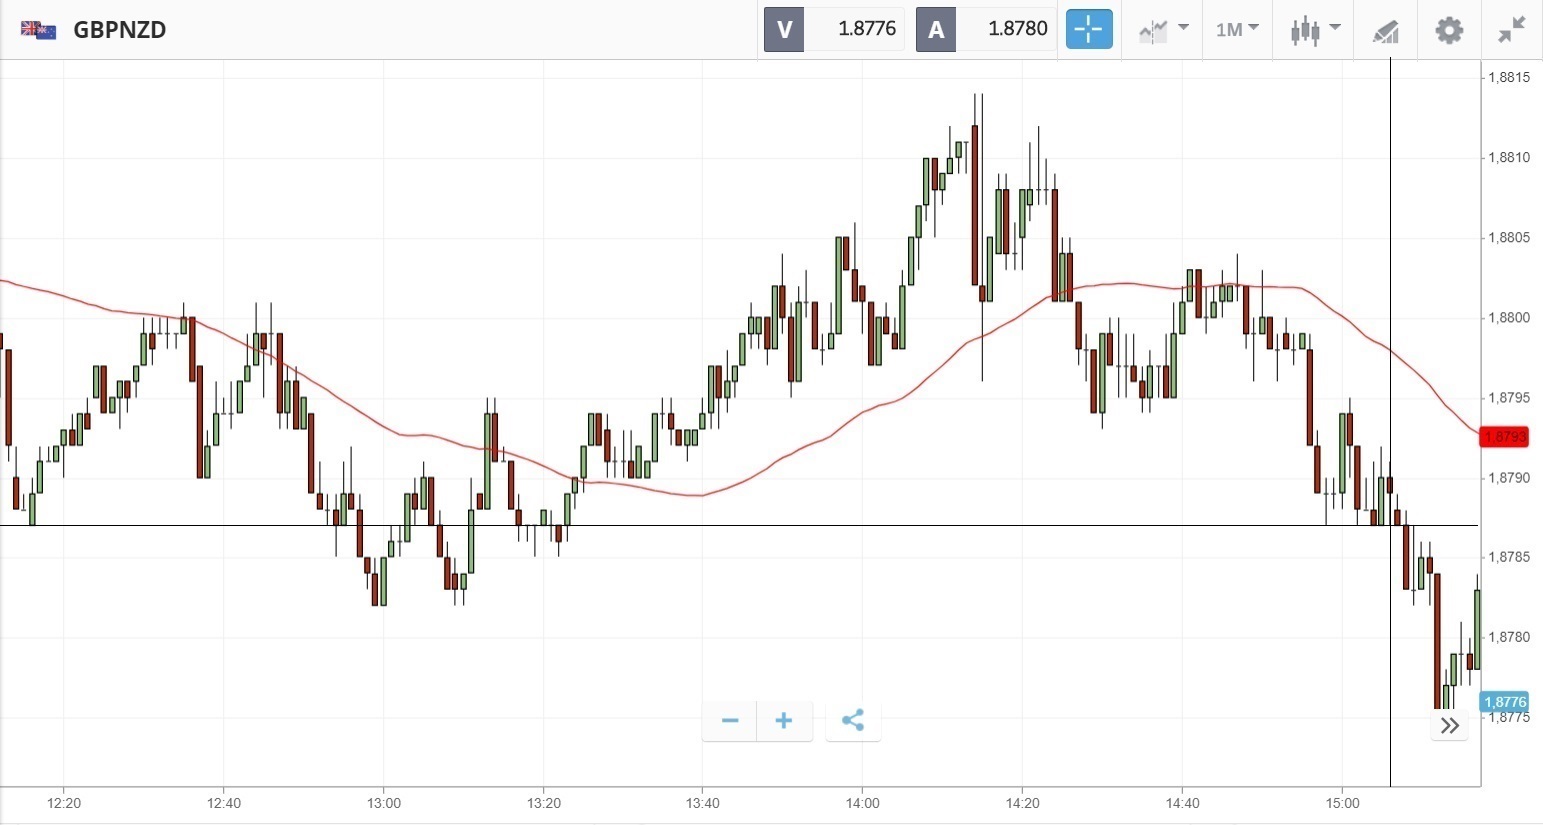Open chart settings gear icon

coord(1449,30)
